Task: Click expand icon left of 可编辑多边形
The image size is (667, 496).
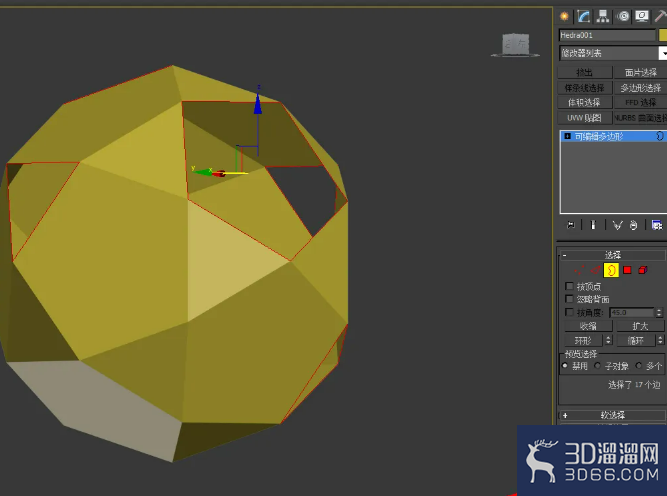Action: [x=567, y=136]
